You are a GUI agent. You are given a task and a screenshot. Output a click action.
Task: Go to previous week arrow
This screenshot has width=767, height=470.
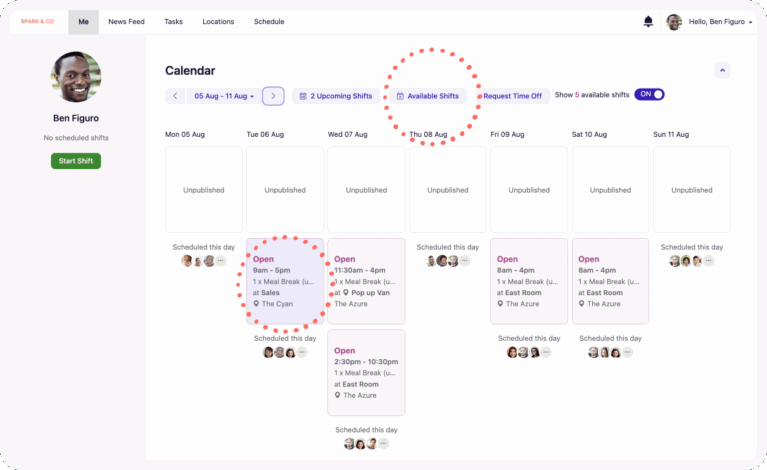(175, 96)
